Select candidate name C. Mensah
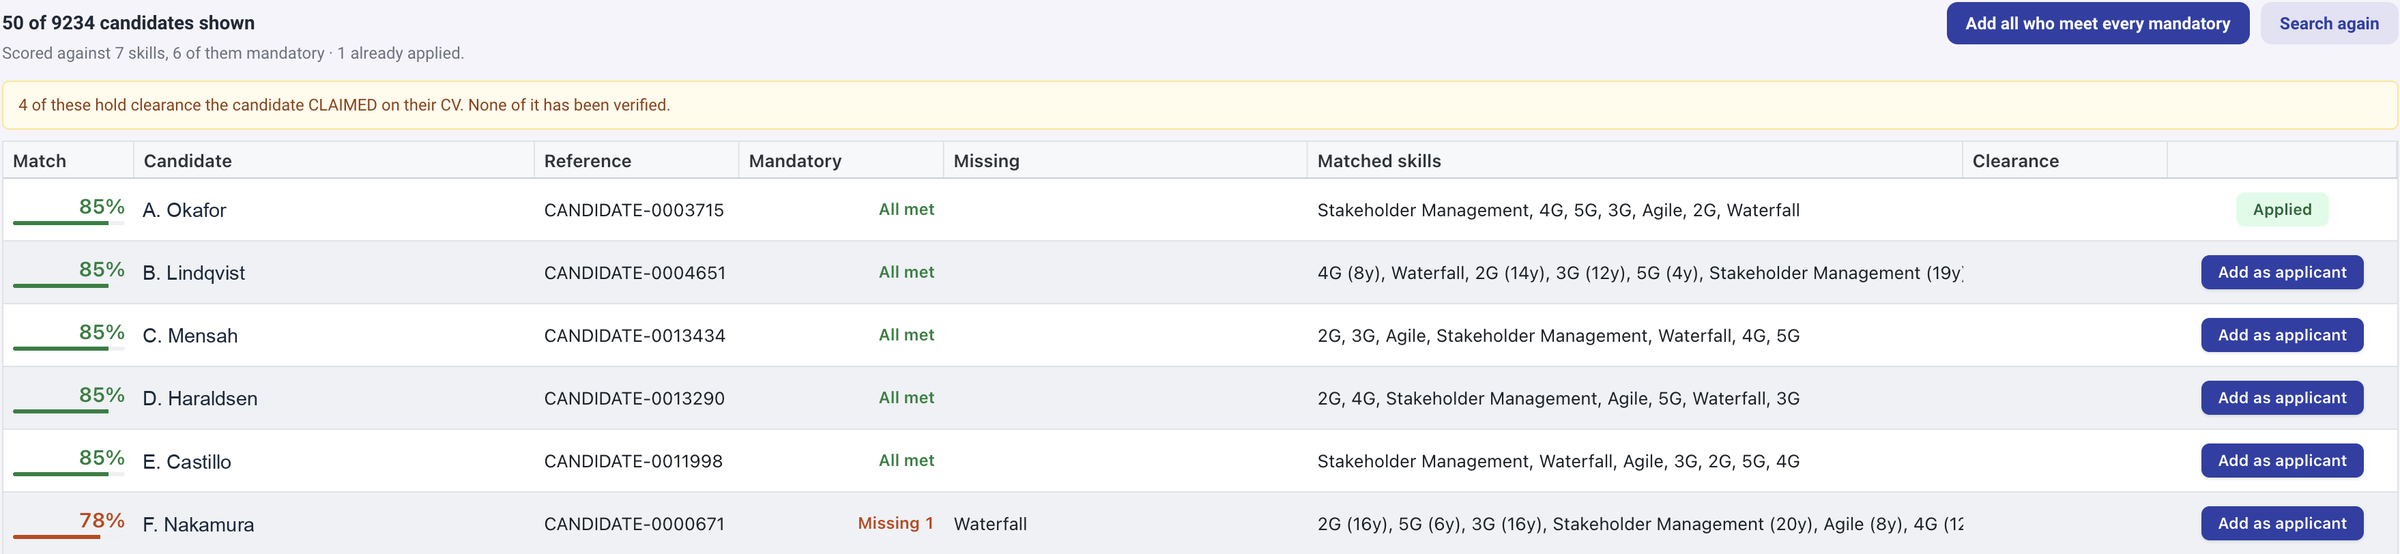The height and width of the screenshot is (554, 2400). tap(190, 336)
